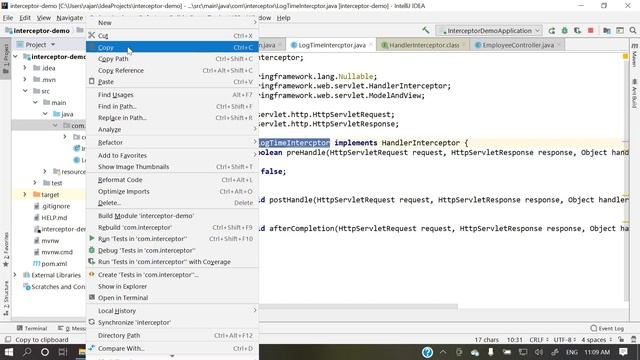Click the Run with Coverage toolbar icon

point(577,31)
